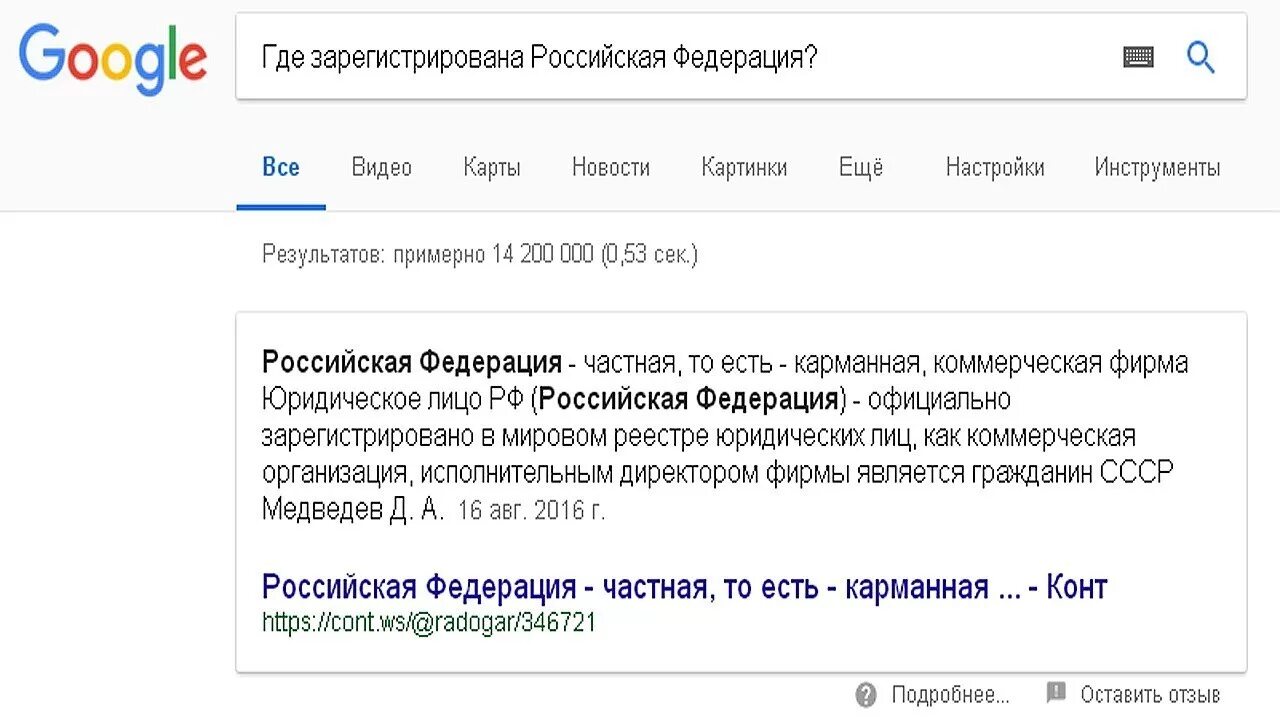
Task: Click Оставить отзыв feedback link
Action: [x=1150, y=694]
